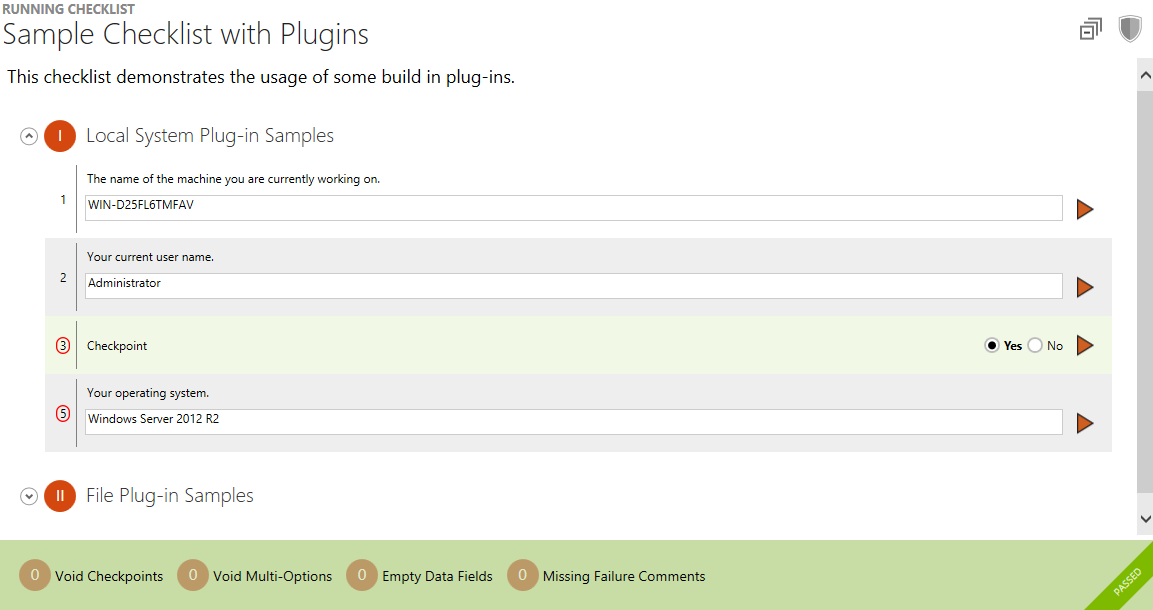The height and width of the screenshot is (610, 1153).
Task: Click the Roman numeral I section badge
Action: pyautogui.click(x=60, y=136)
